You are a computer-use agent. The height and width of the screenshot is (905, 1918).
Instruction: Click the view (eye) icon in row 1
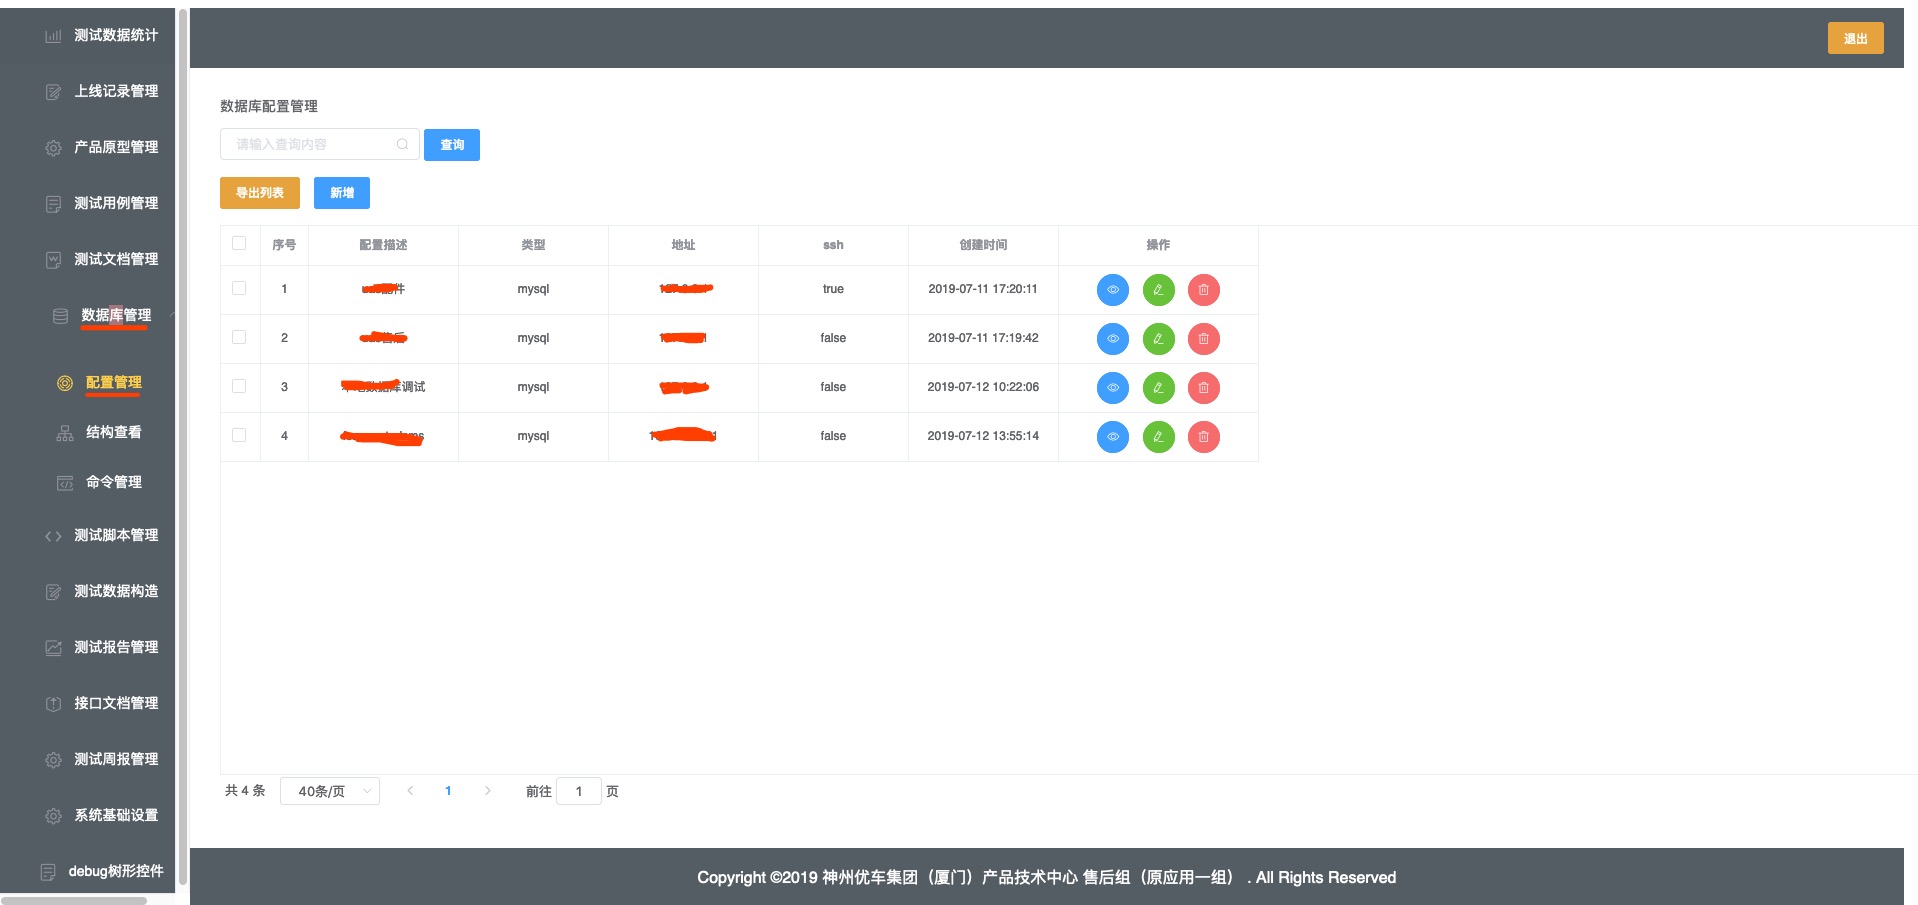coord(1112,290)
